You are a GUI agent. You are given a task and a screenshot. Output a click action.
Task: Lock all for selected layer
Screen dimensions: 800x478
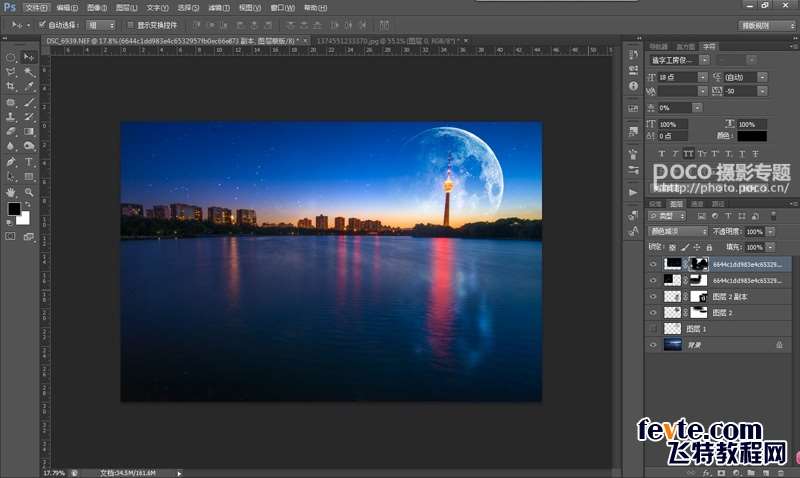pos(709,247)
